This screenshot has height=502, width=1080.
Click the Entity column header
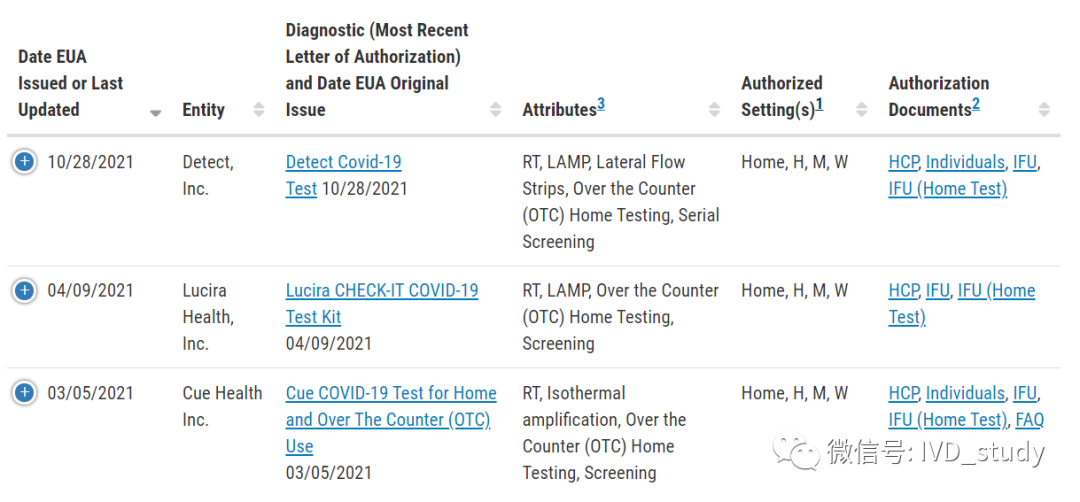point(203,110)
